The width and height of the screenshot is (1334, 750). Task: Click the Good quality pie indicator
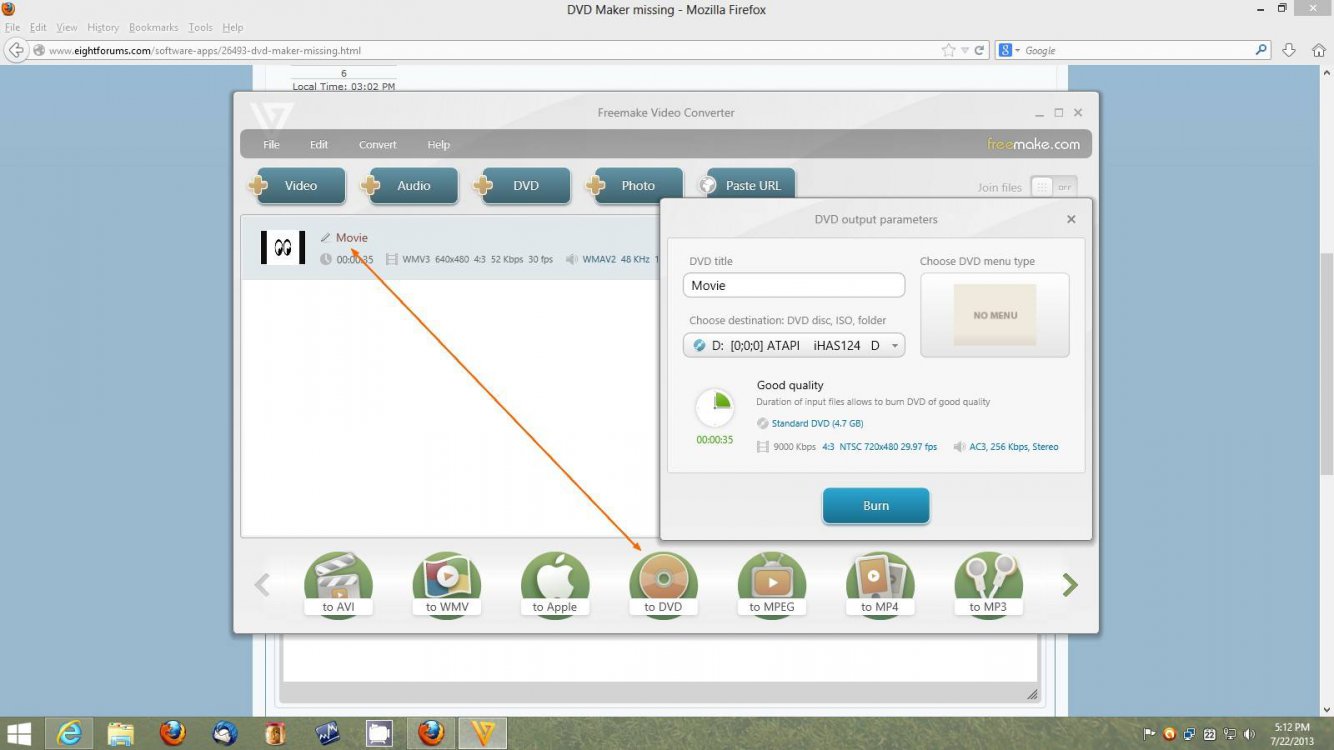[715, 407]
